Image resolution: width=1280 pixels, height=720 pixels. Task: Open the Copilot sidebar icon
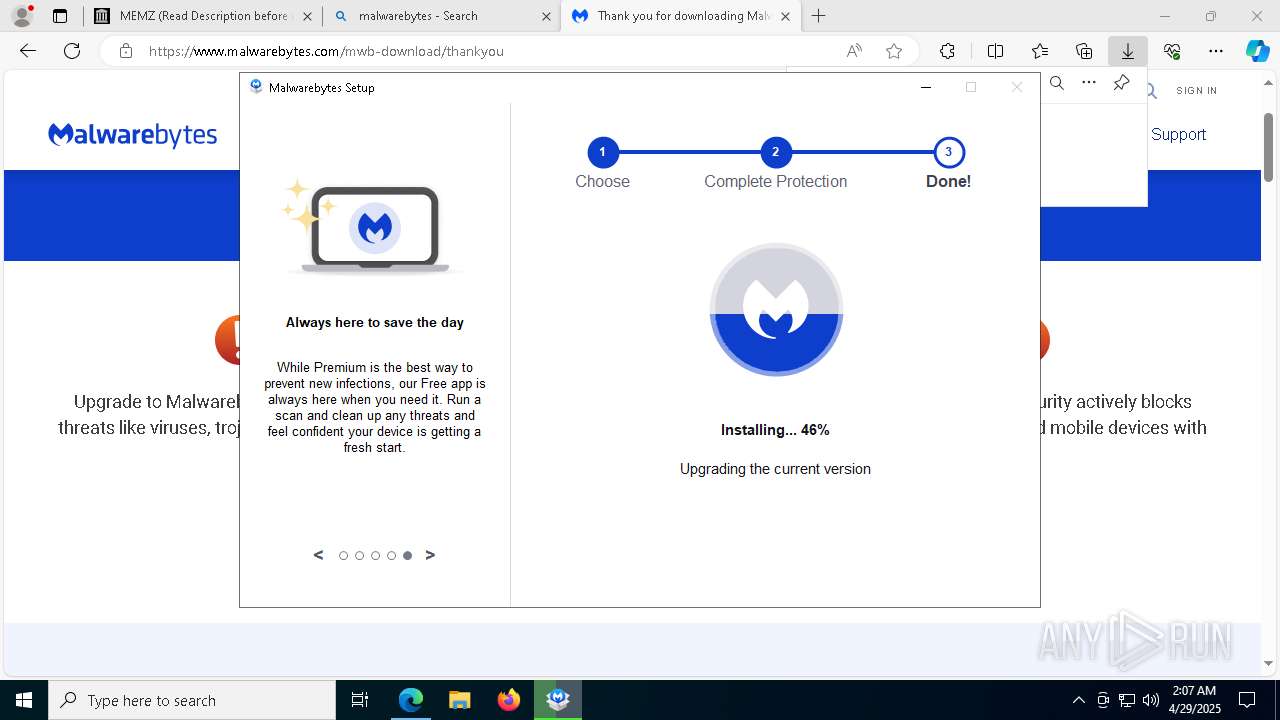tap(1257, 51)
